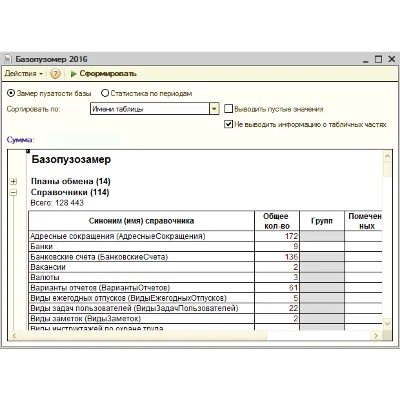Click the Групп column header
The image size is (400, 400).
(322, 221)
